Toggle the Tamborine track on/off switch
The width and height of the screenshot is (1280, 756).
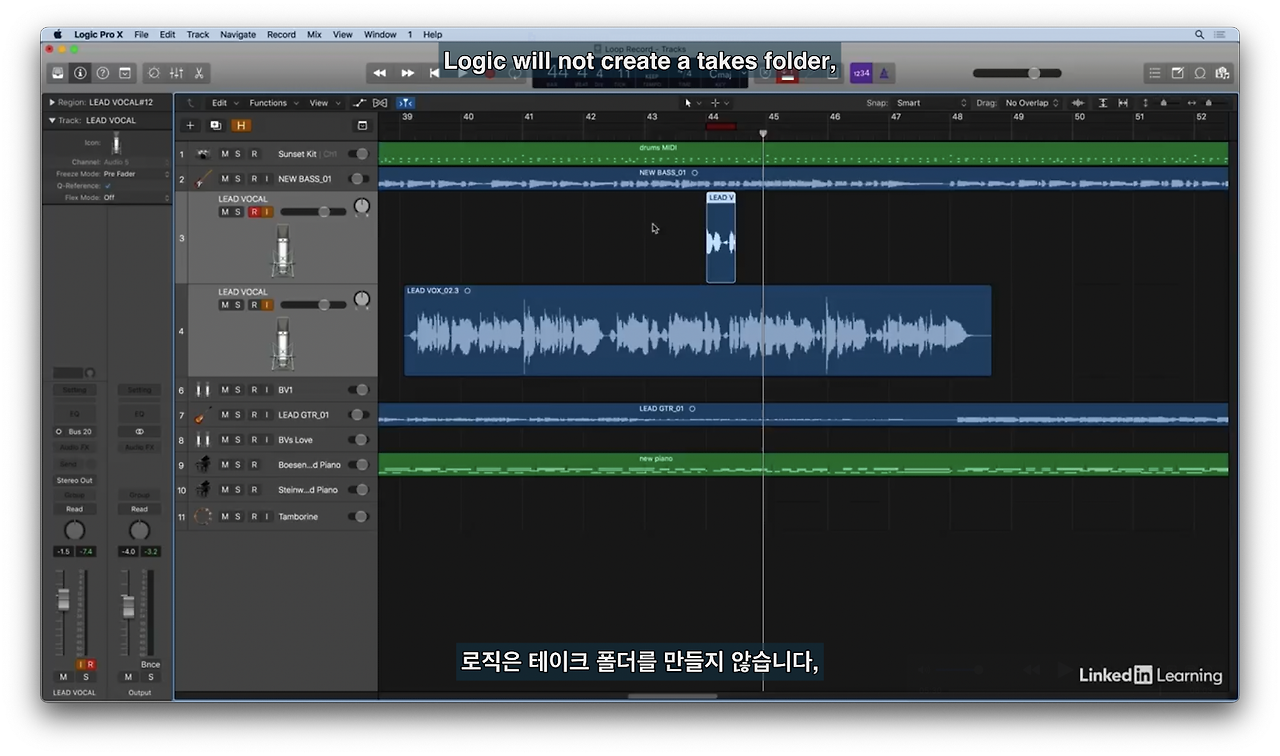(357, 517)
